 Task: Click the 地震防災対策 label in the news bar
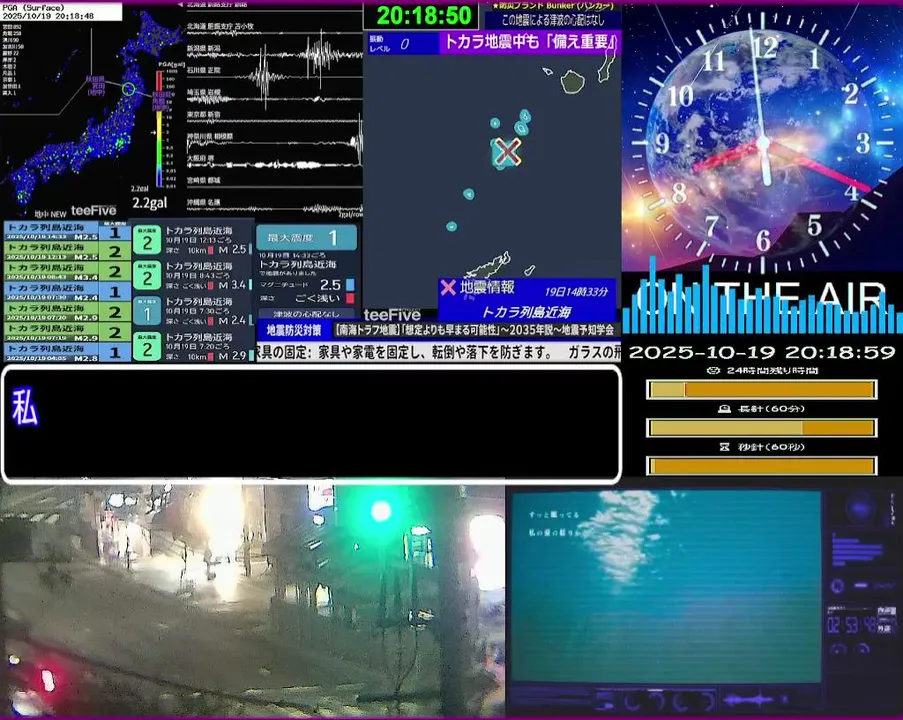point(294,330)
